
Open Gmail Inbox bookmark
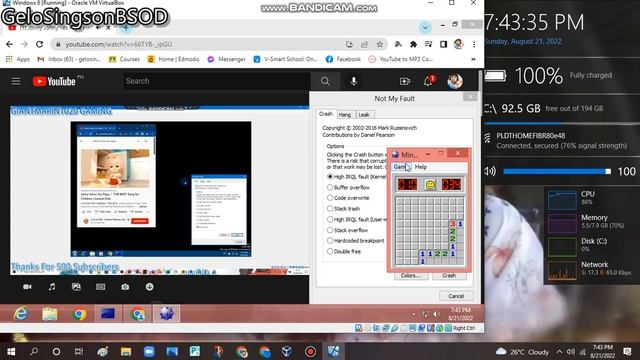coord(69,59)
